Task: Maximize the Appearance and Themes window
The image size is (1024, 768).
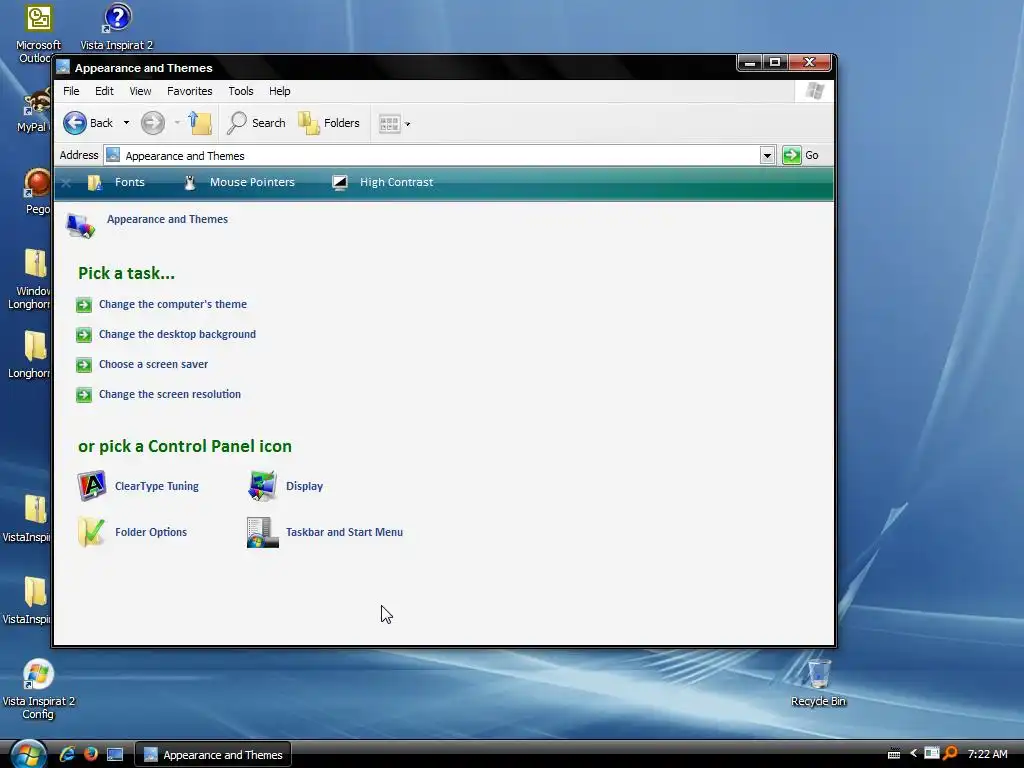Action: click(x=775, y=63)
